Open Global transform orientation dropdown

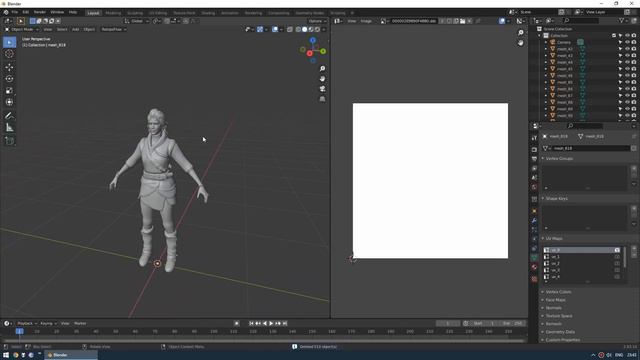point(137,21)
